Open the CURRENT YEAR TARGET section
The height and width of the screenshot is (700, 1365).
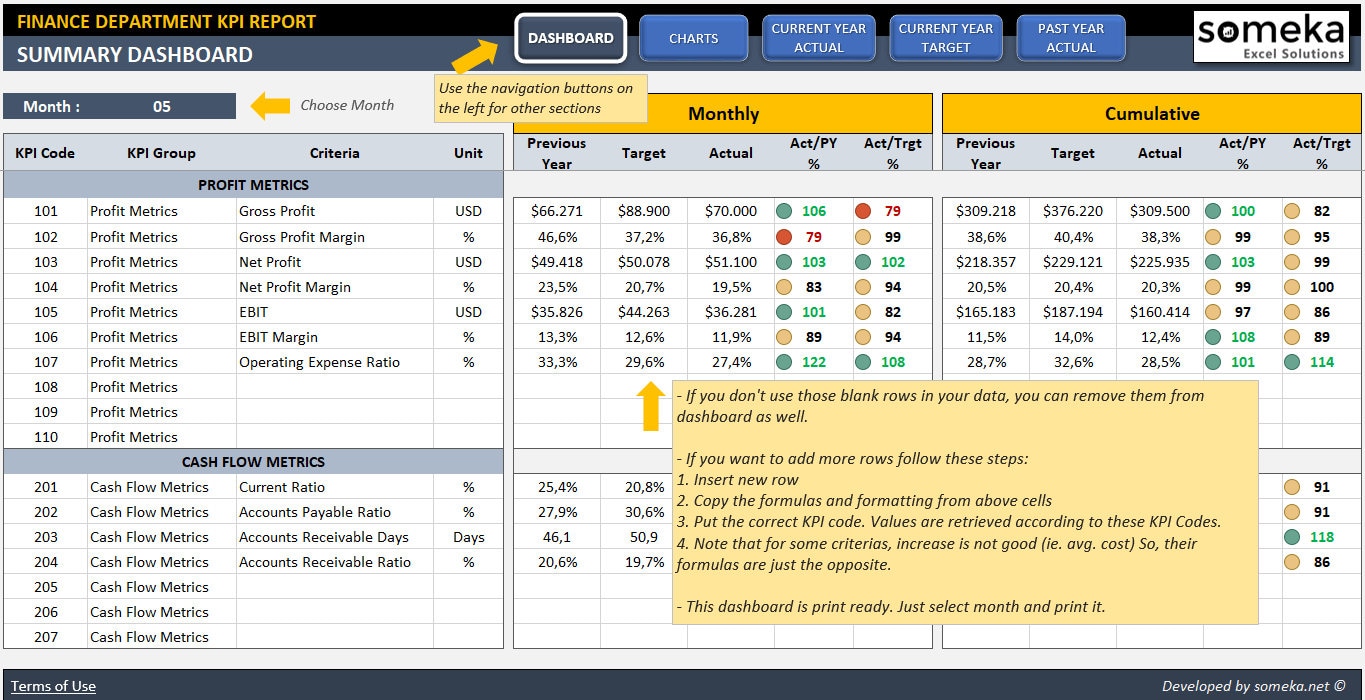click(x=946, y=37)
